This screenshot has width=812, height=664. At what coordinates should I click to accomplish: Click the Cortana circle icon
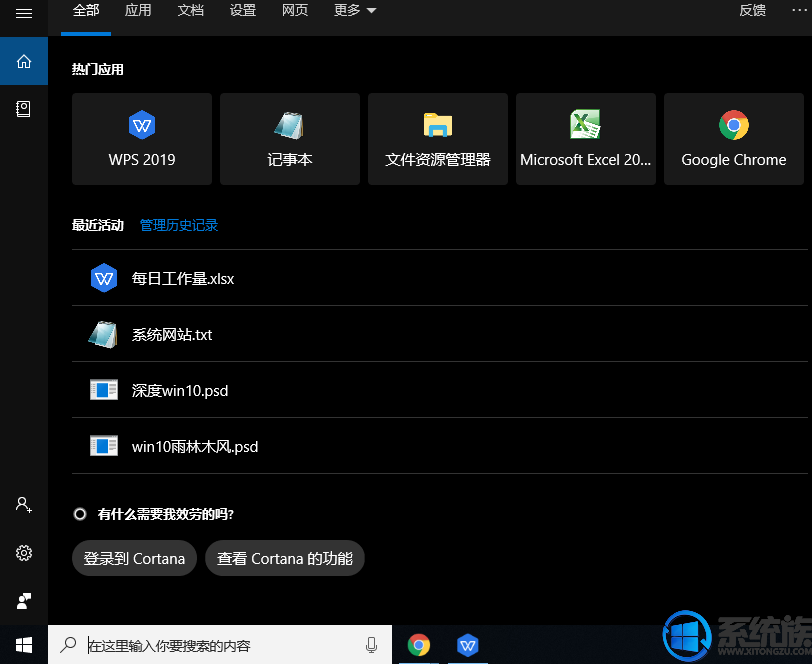pyautogui.click(x=80, y=514)
